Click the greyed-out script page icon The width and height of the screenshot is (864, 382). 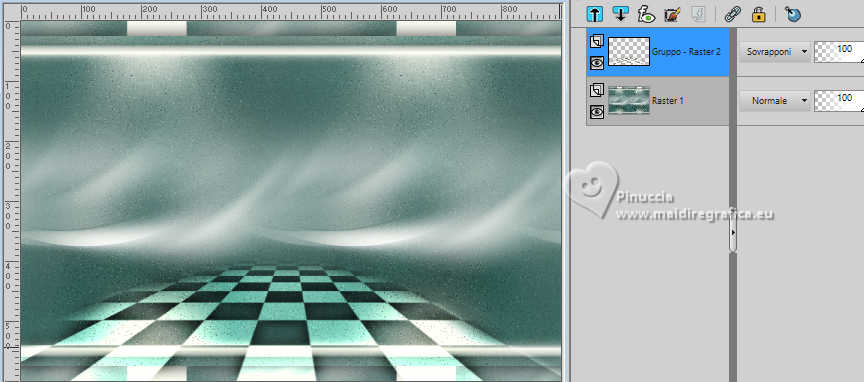tap(698, 14)
